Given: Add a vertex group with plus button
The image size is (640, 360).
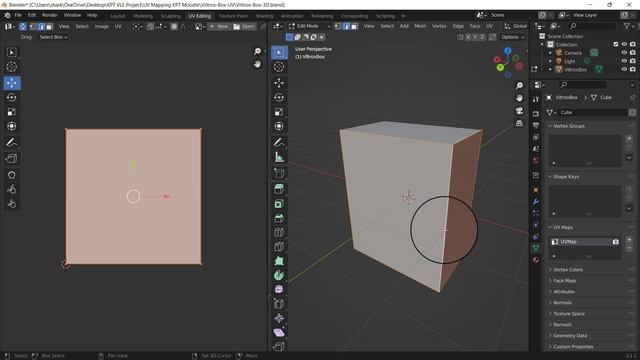Looking at the screenshot, I should [629, 138].
